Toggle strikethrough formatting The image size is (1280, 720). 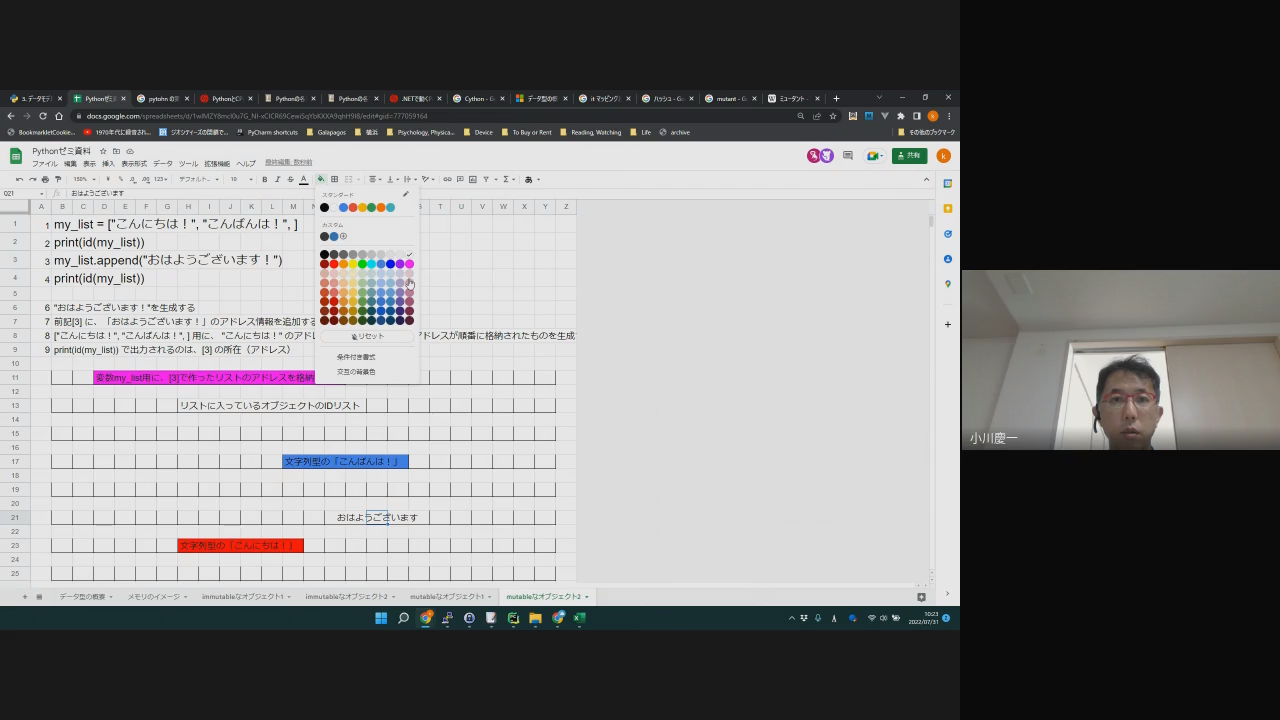pyautogui.click(x=290, y=180)
